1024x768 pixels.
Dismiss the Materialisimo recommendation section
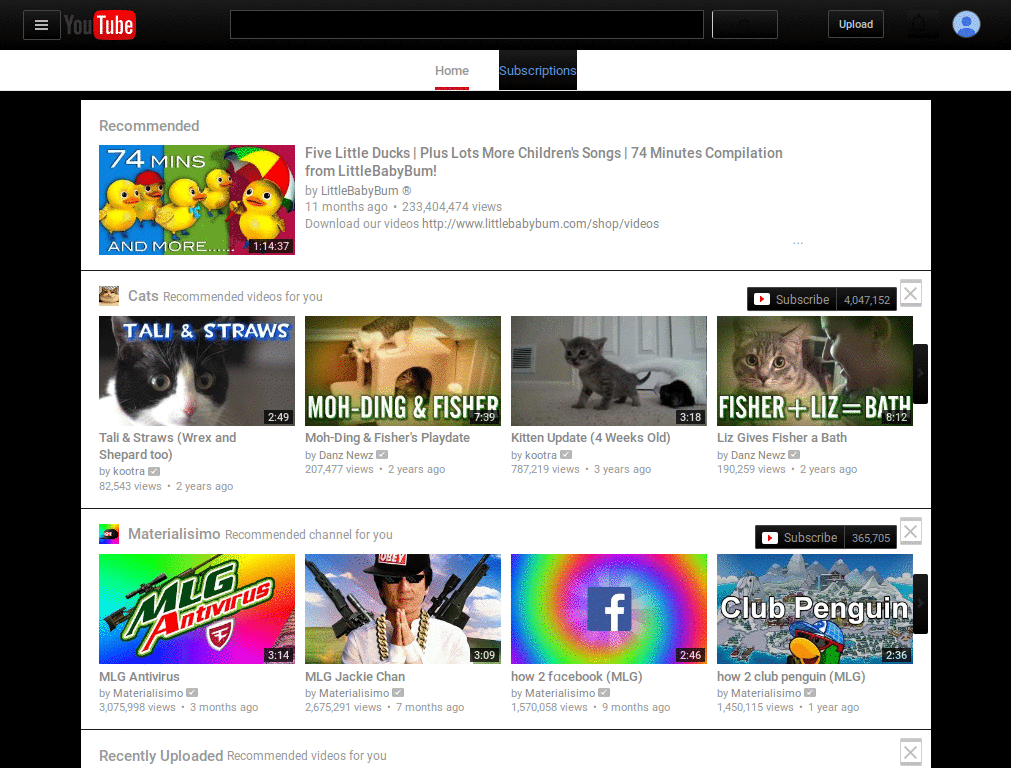coord(910,531)
